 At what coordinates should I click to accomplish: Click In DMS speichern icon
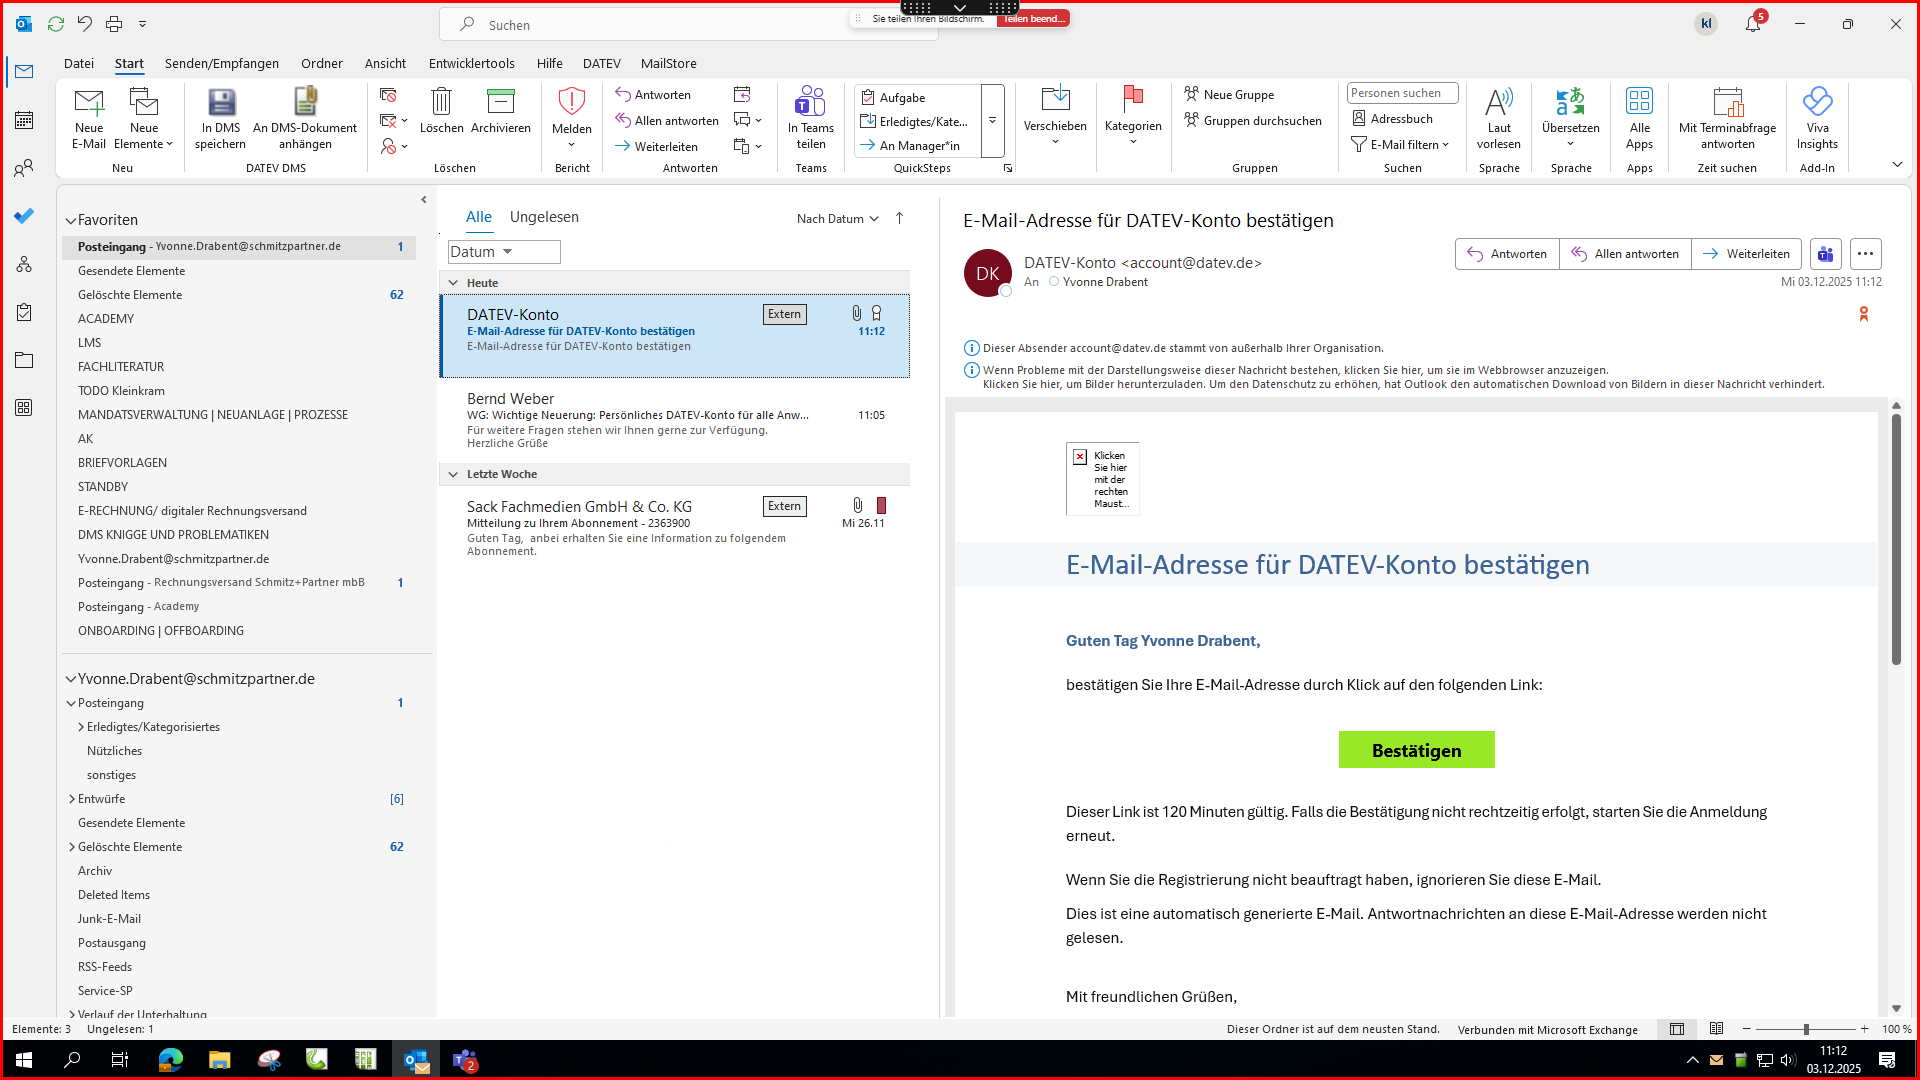point(221,102)
